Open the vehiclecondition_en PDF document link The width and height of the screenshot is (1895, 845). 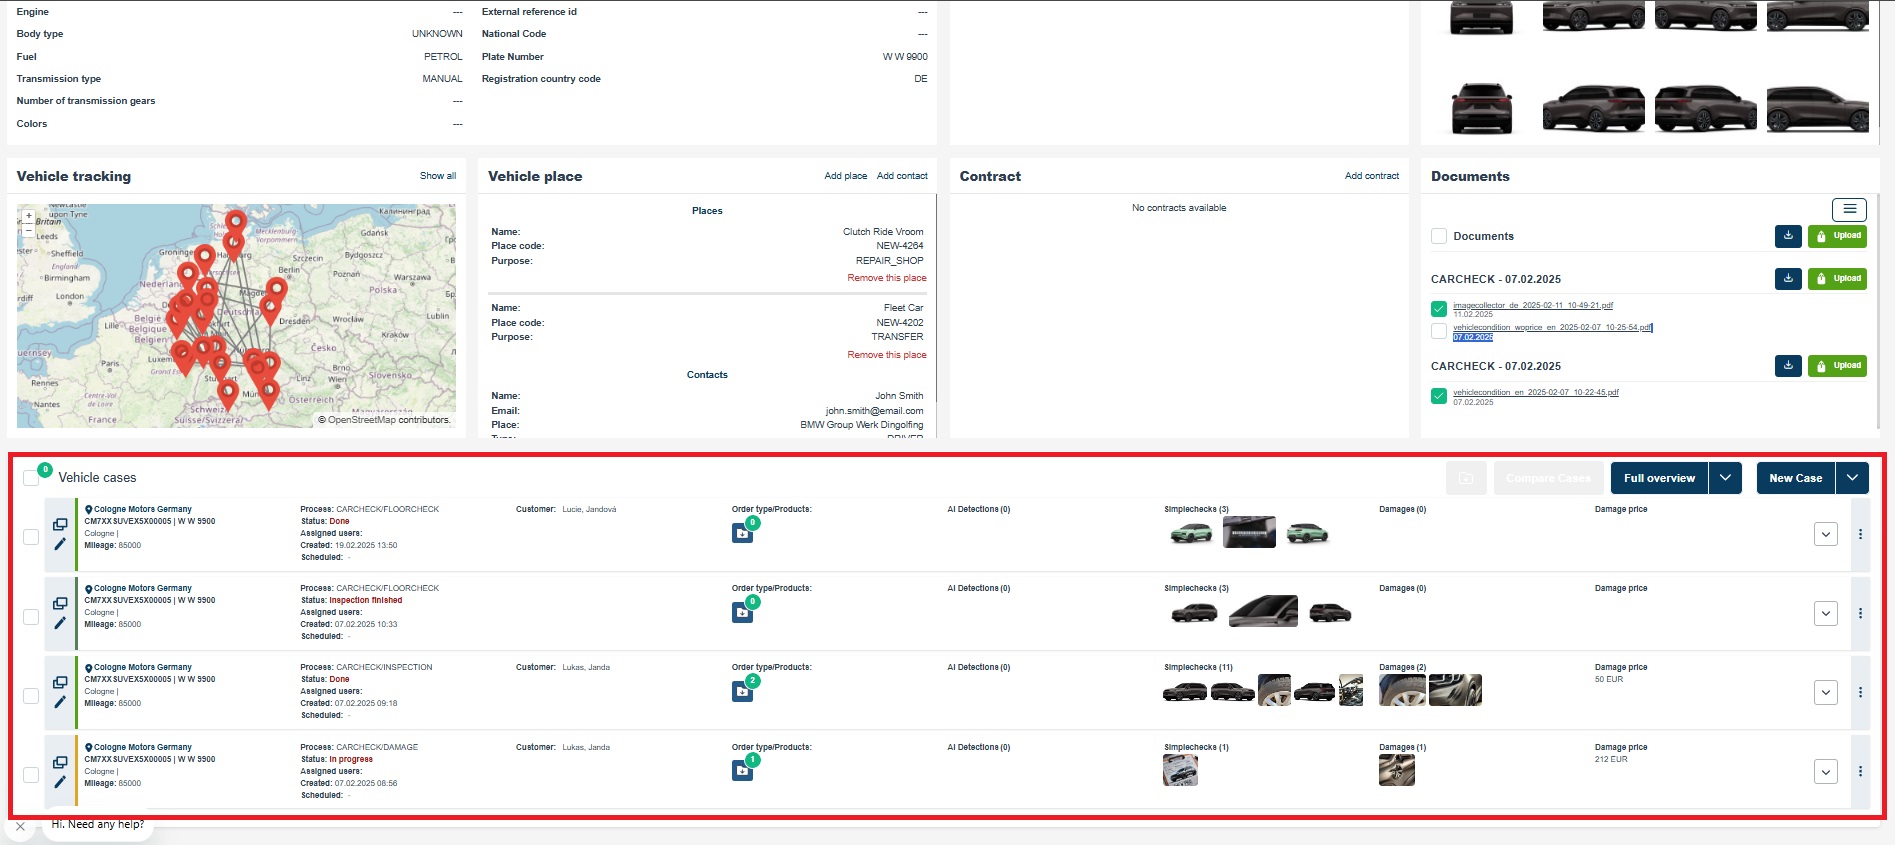click(x=1535, y=392)
